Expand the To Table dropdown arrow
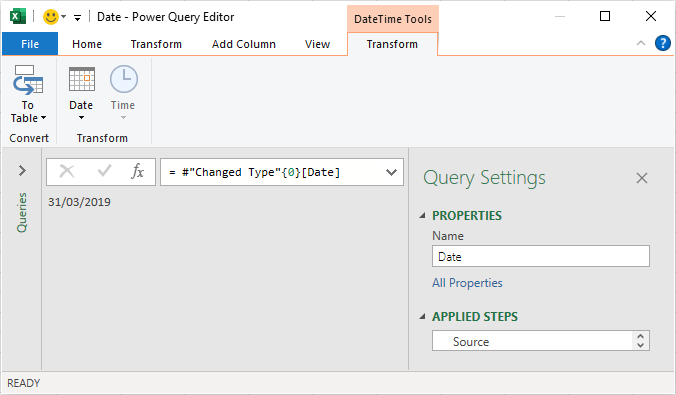Image resolution: width=676 pixels, height=395 pixels. click(43, 118)
